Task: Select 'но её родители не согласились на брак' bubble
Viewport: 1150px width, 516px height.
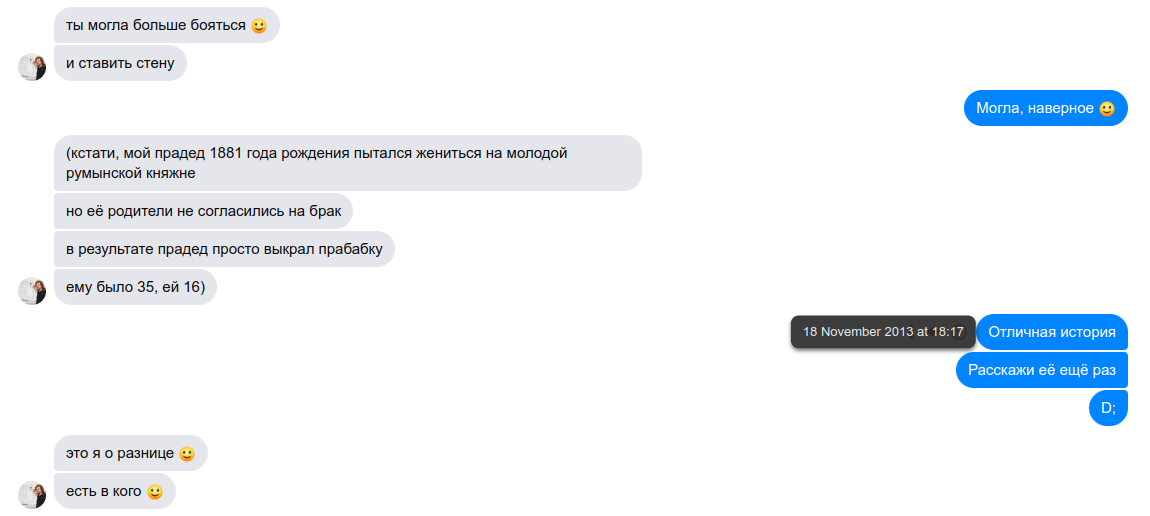Action: coord(203,211)
